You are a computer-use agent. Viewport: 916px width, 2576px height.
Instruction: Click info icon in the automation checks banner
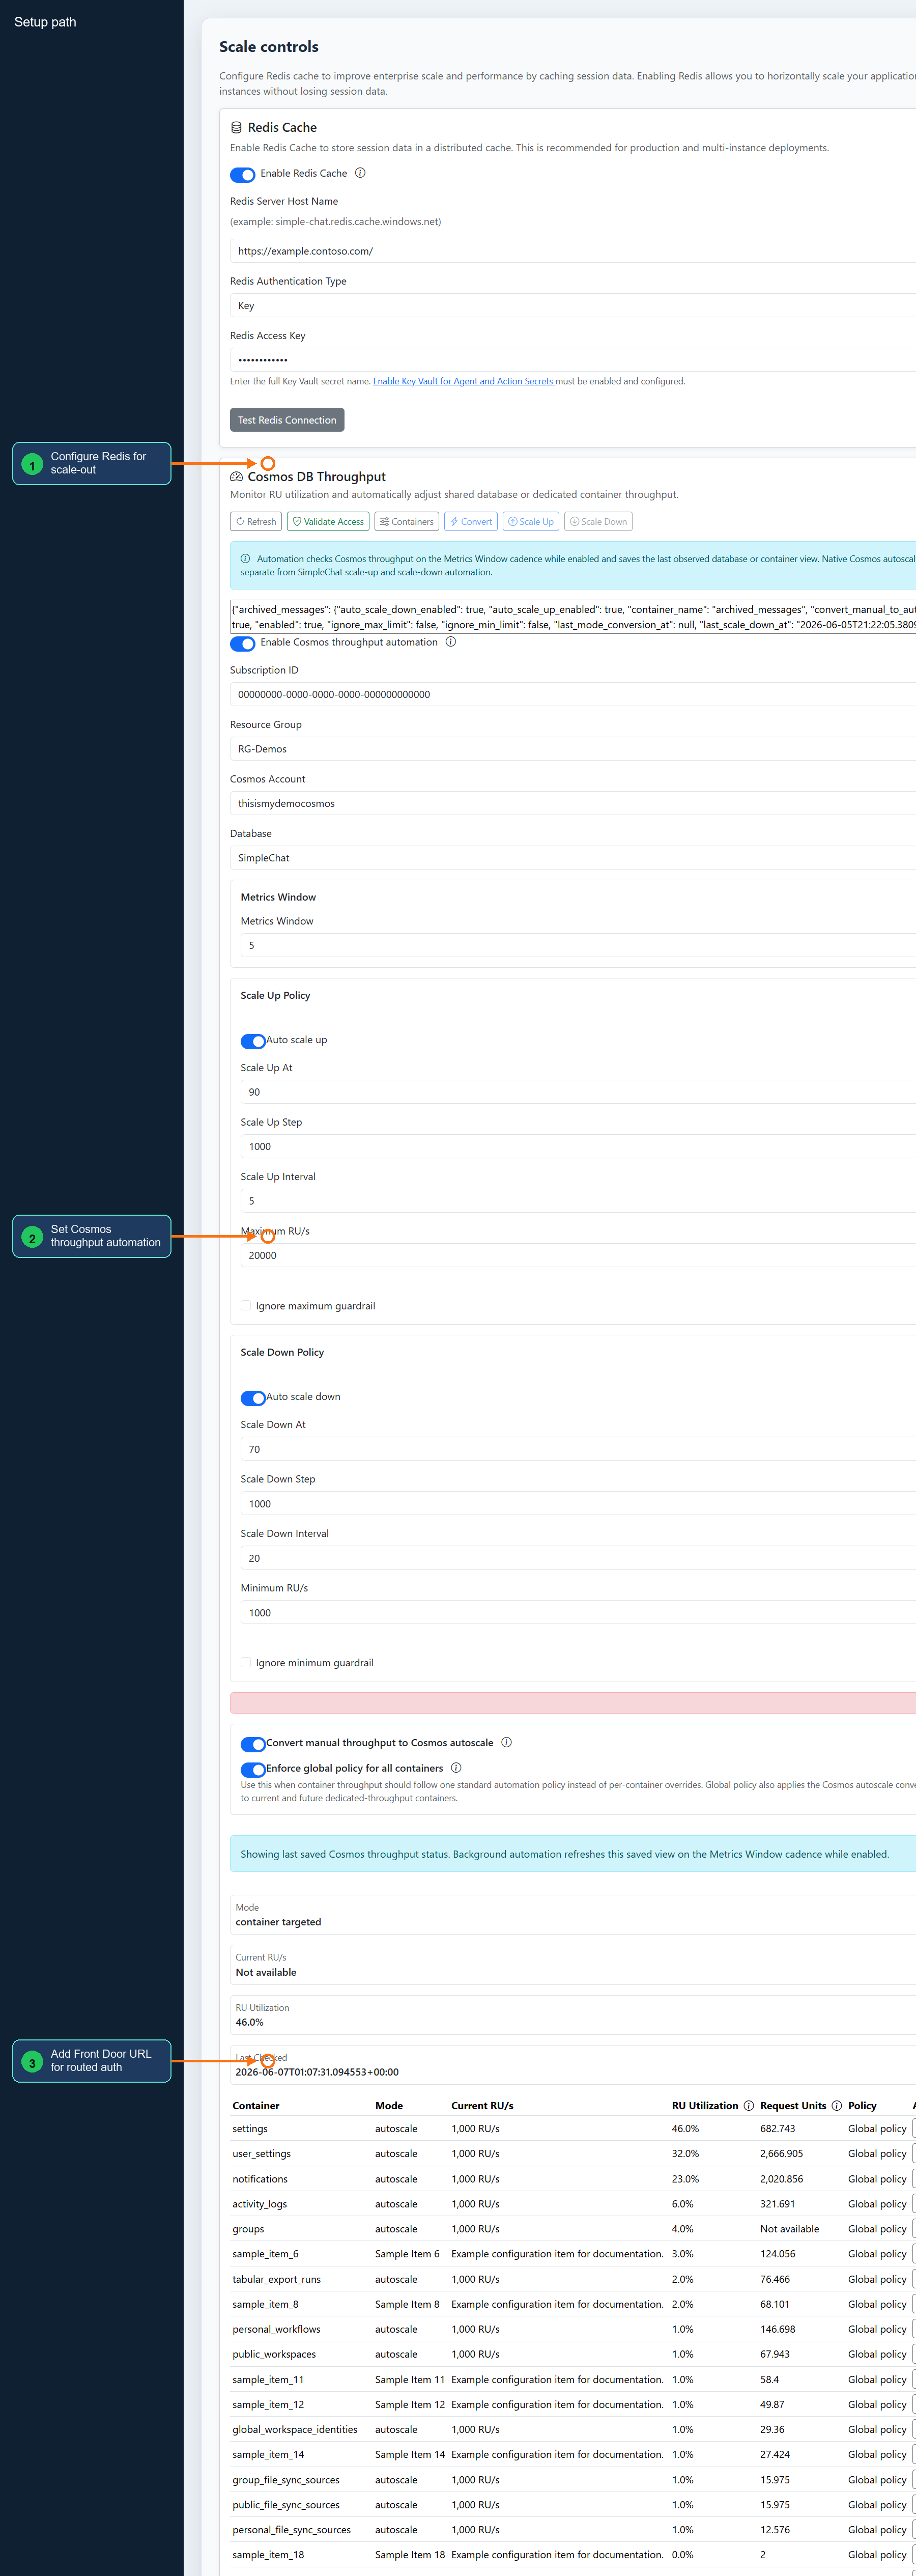click(245, 559)
